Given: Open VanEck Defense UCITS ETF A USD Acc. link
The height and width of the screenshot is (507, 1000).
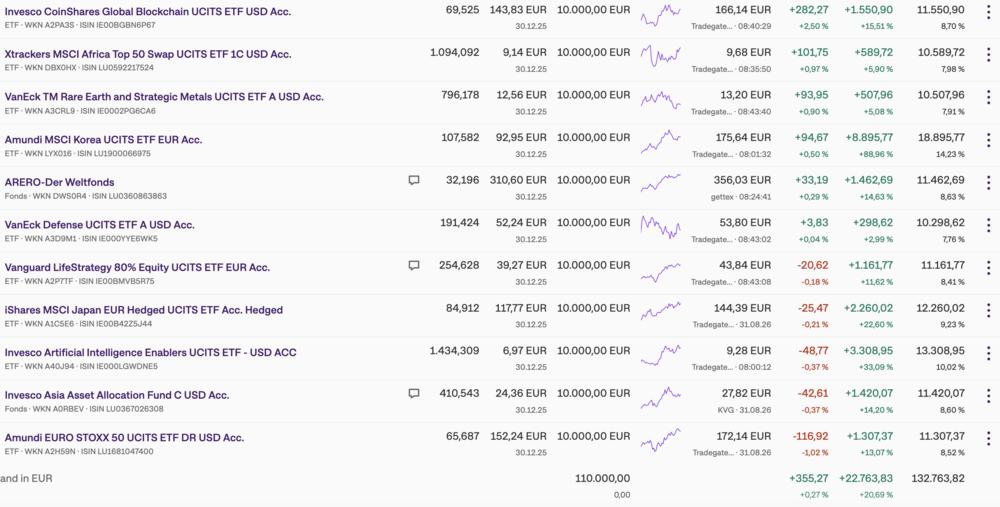Looking at the screenshot, I should pos(99,225).
